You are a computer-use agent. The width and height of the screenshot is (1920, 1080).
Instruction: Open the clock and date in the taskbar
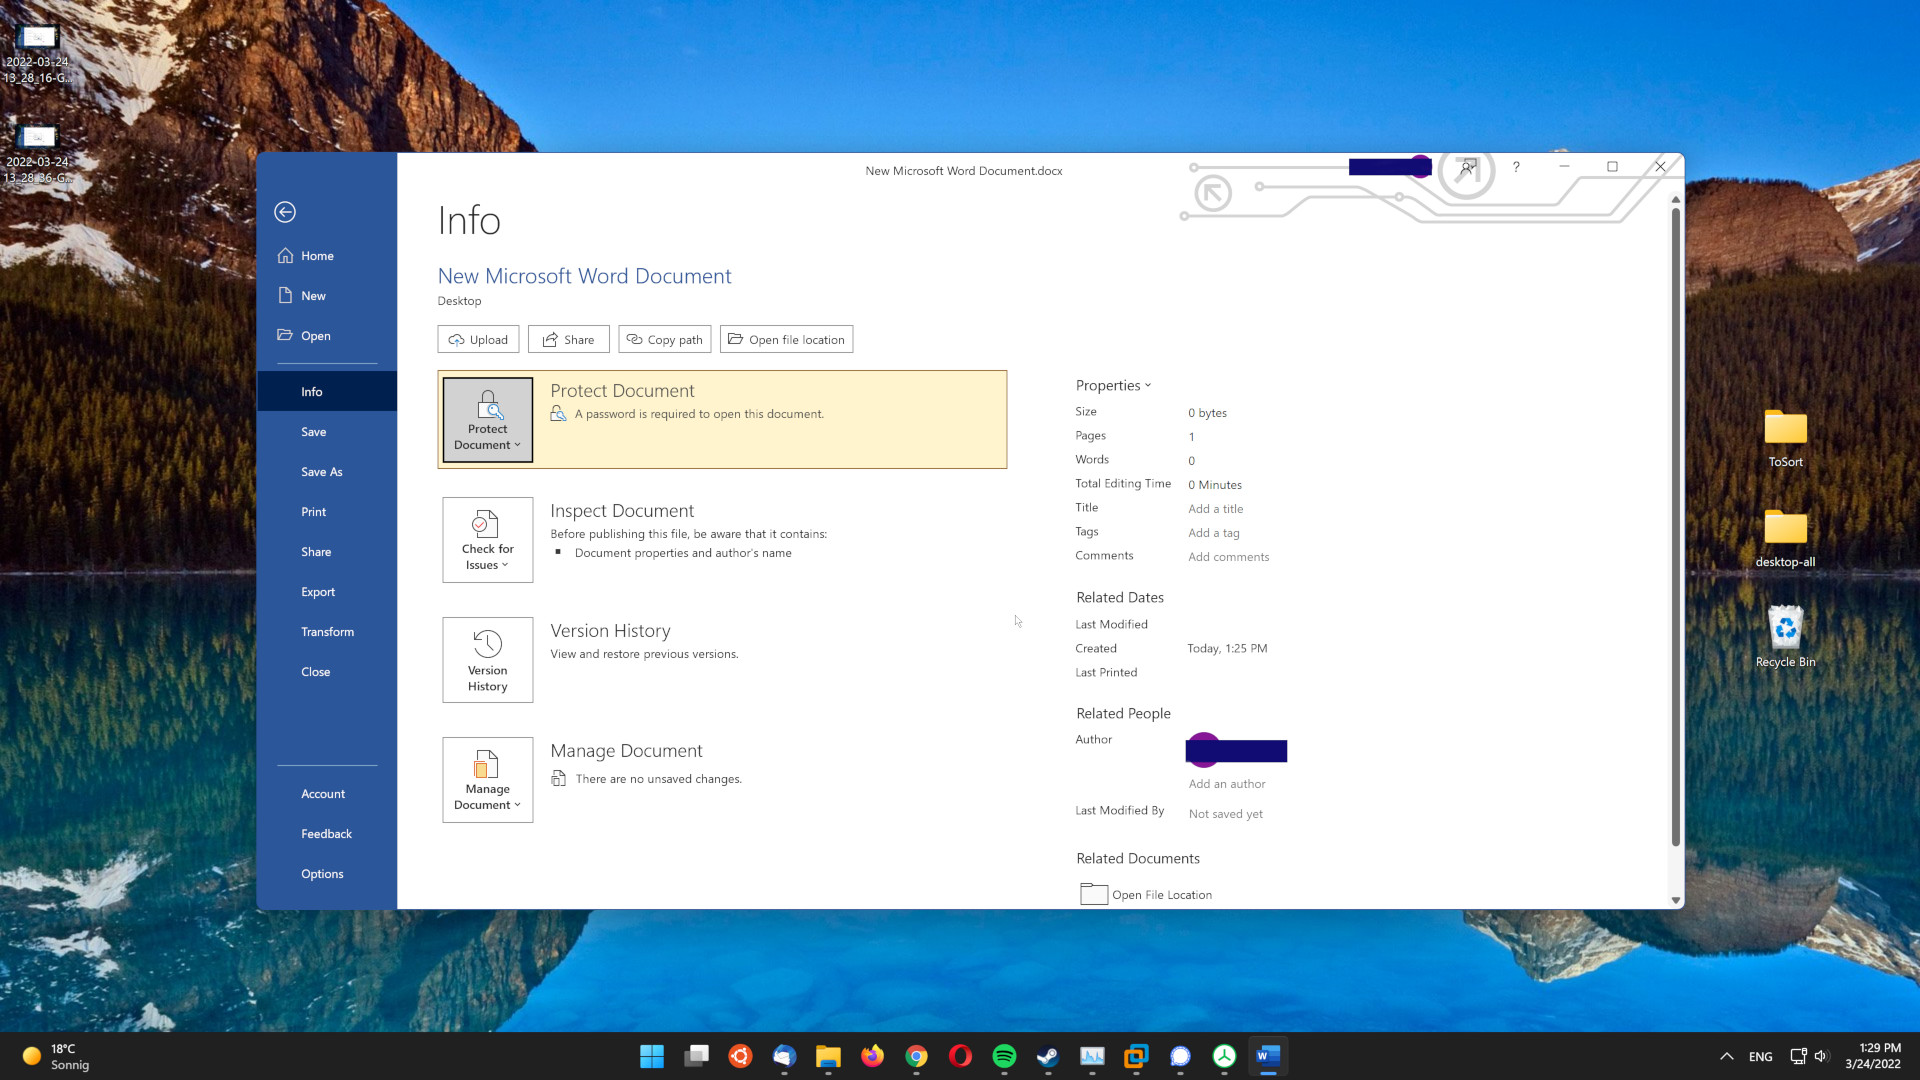click(x=1872, y=1056)
